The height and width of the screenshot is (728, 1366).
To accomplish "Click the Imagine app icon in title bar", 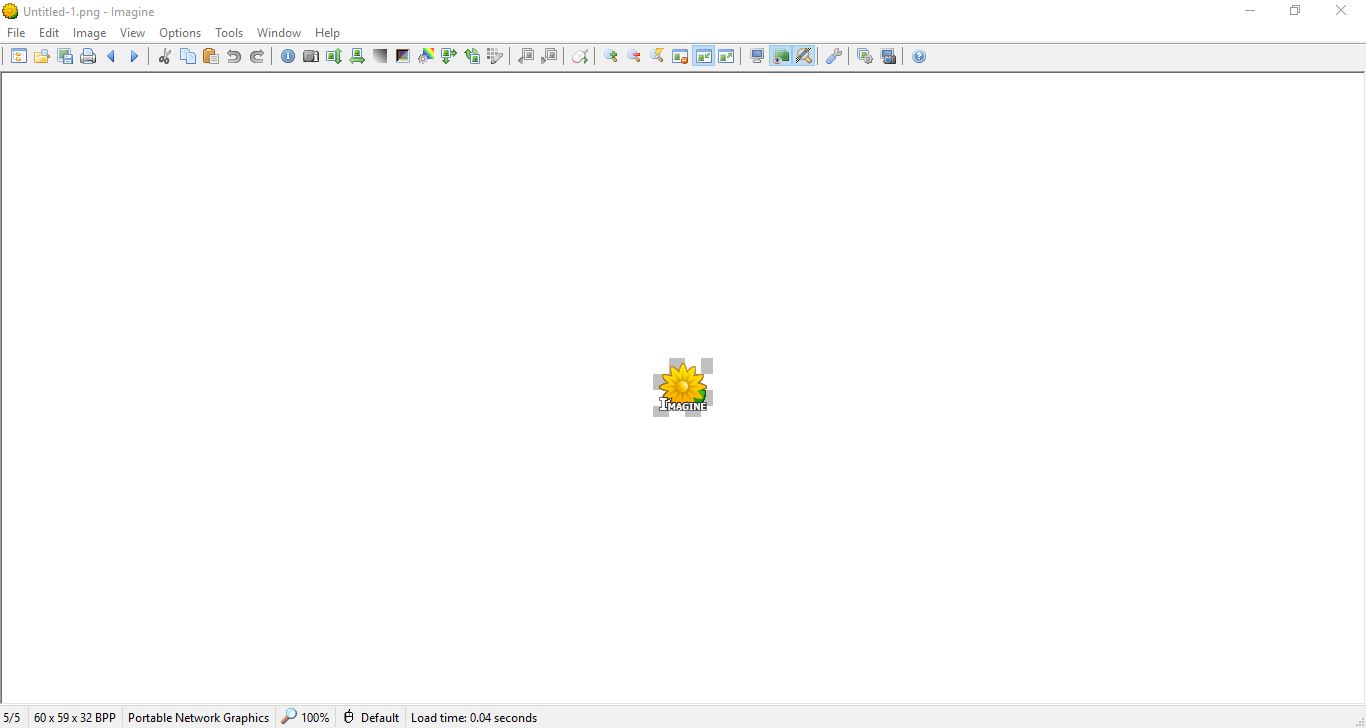I will tap(10, 11).
